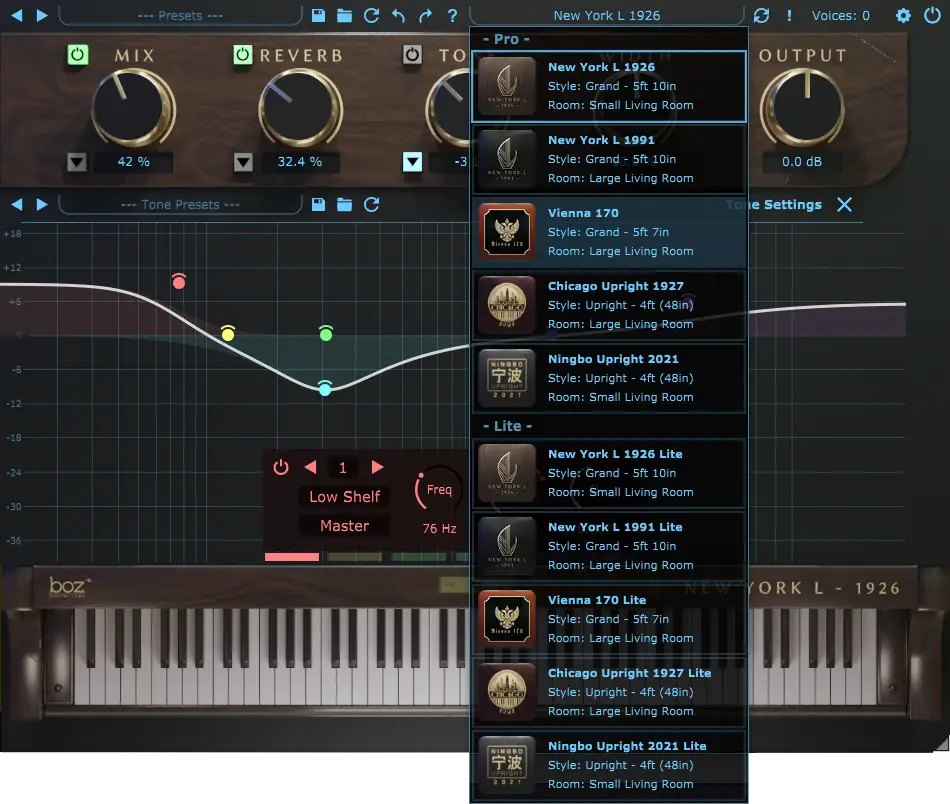Toggle the REVERB section power button

coord(242,55)
